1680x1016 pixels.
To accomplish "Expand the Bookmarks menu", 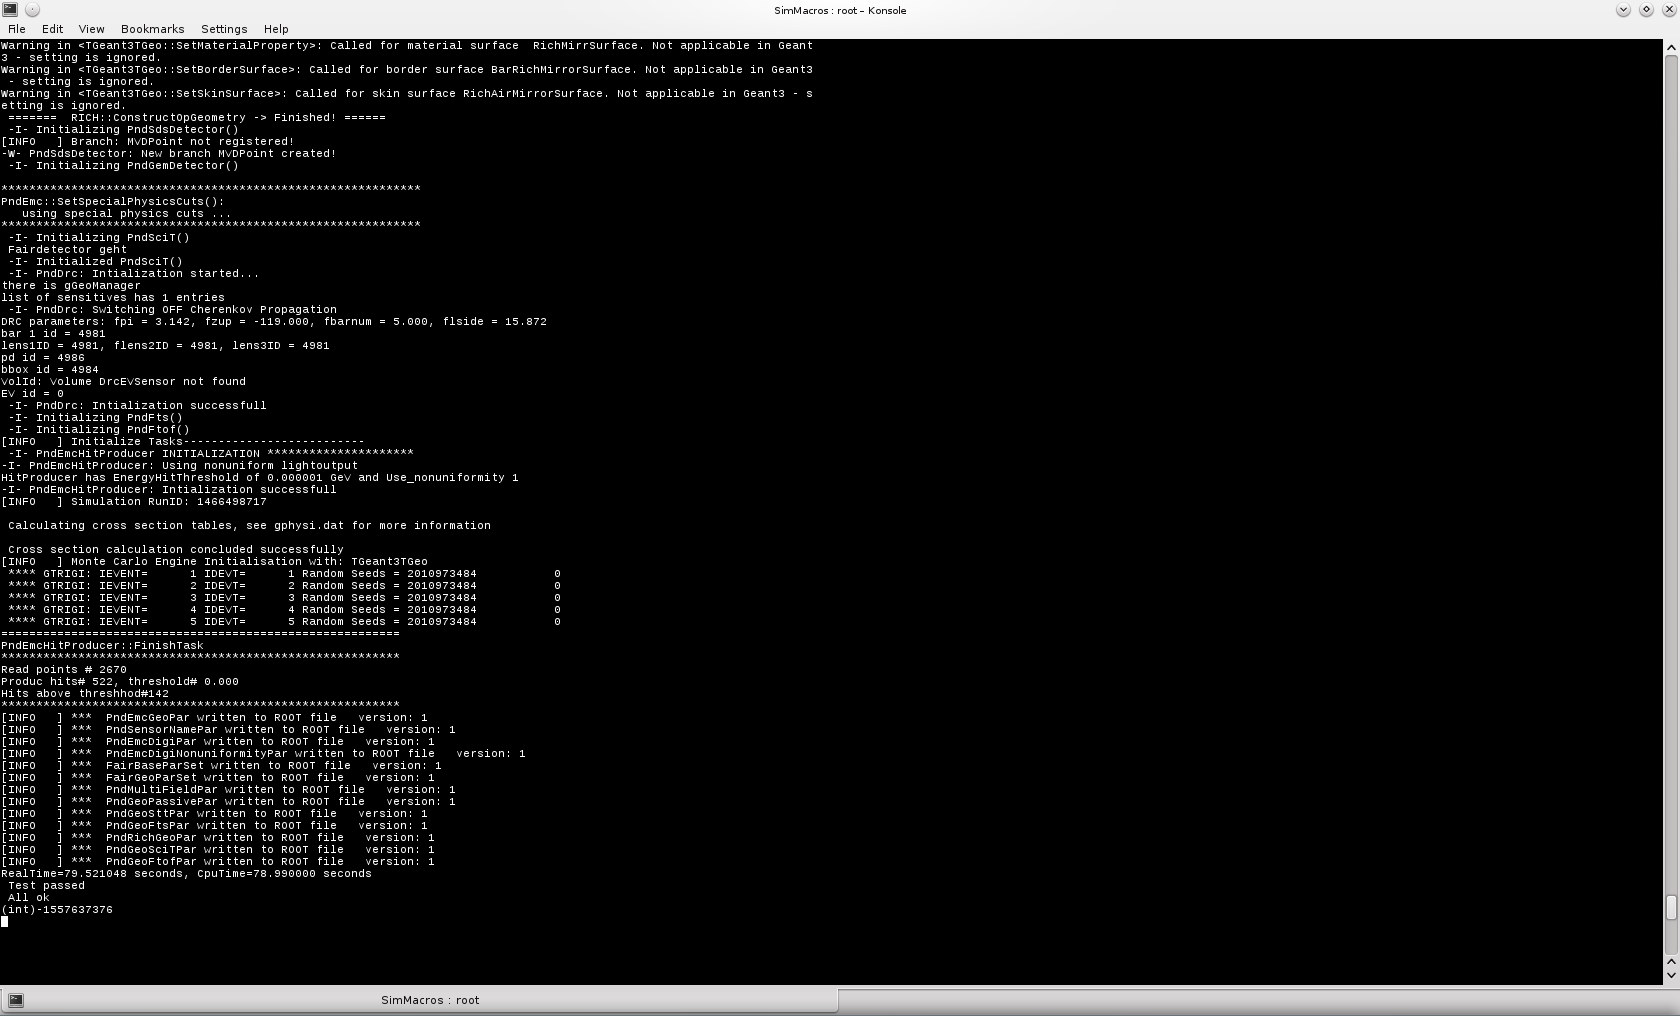I will (x=152, y=29).
